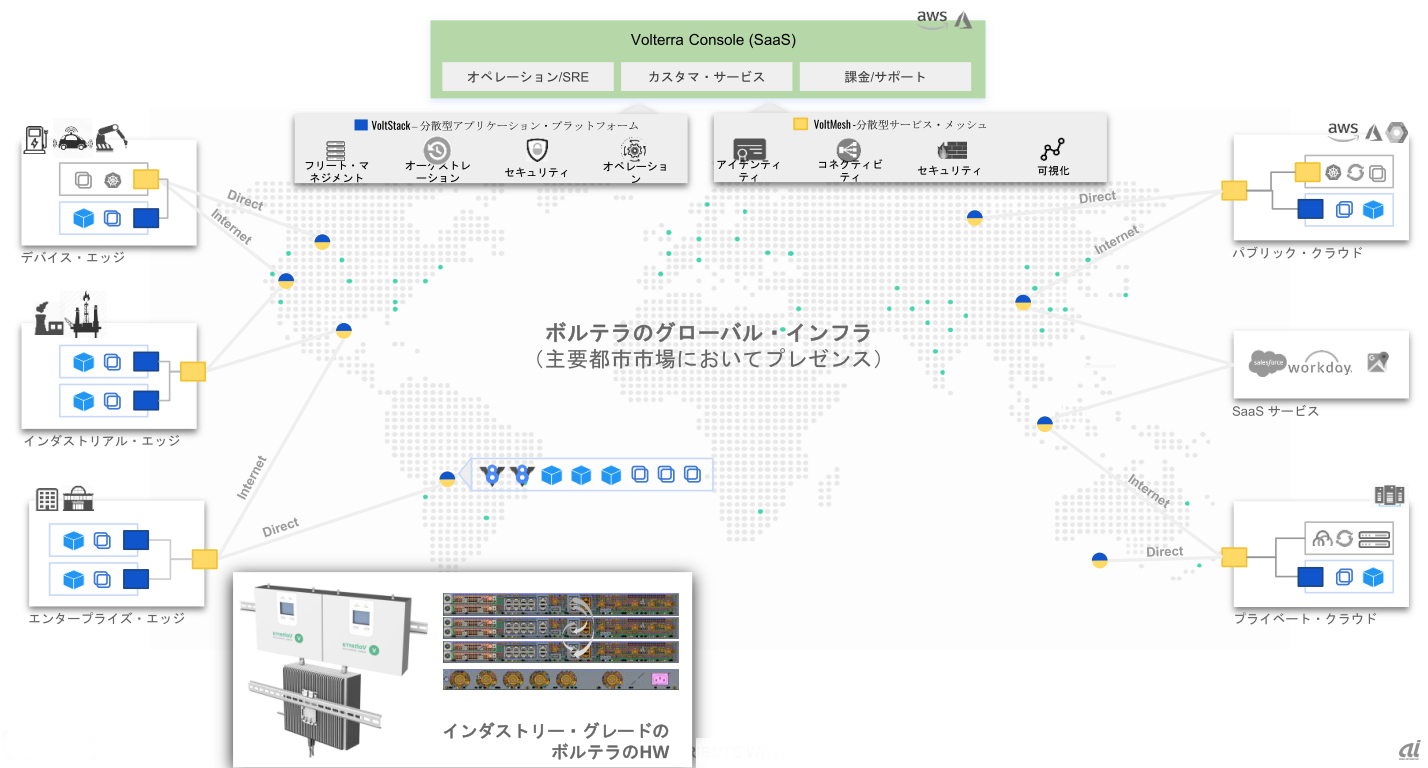Select the デバイス・エッジ label
The width and height of the screenshot is (1428, 768).
click(x=73, y=257)
